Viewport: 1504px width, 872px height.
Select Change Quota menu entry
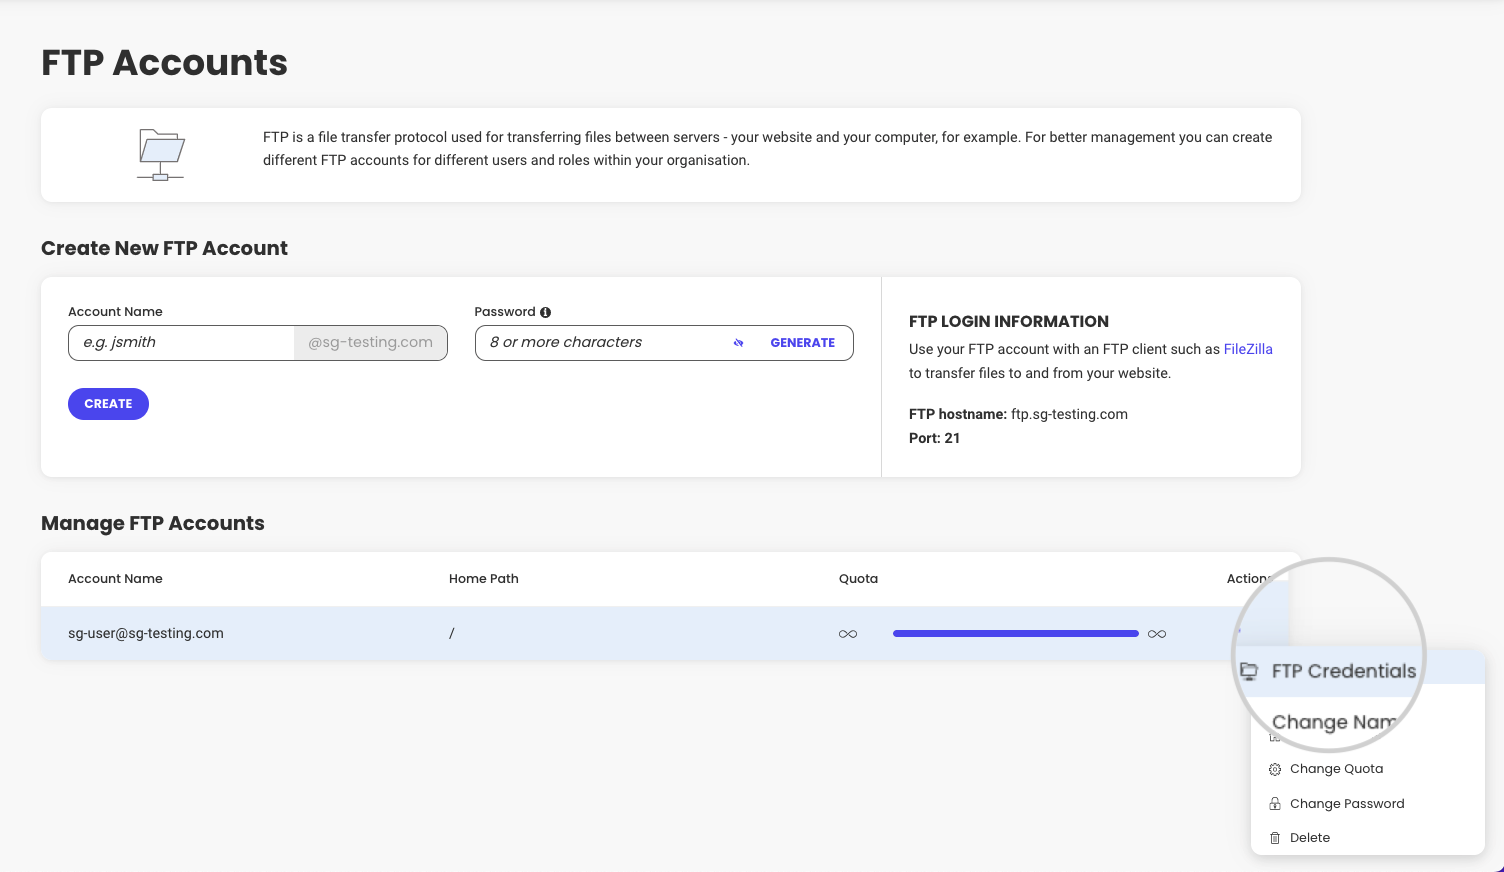pos(1337,769)
